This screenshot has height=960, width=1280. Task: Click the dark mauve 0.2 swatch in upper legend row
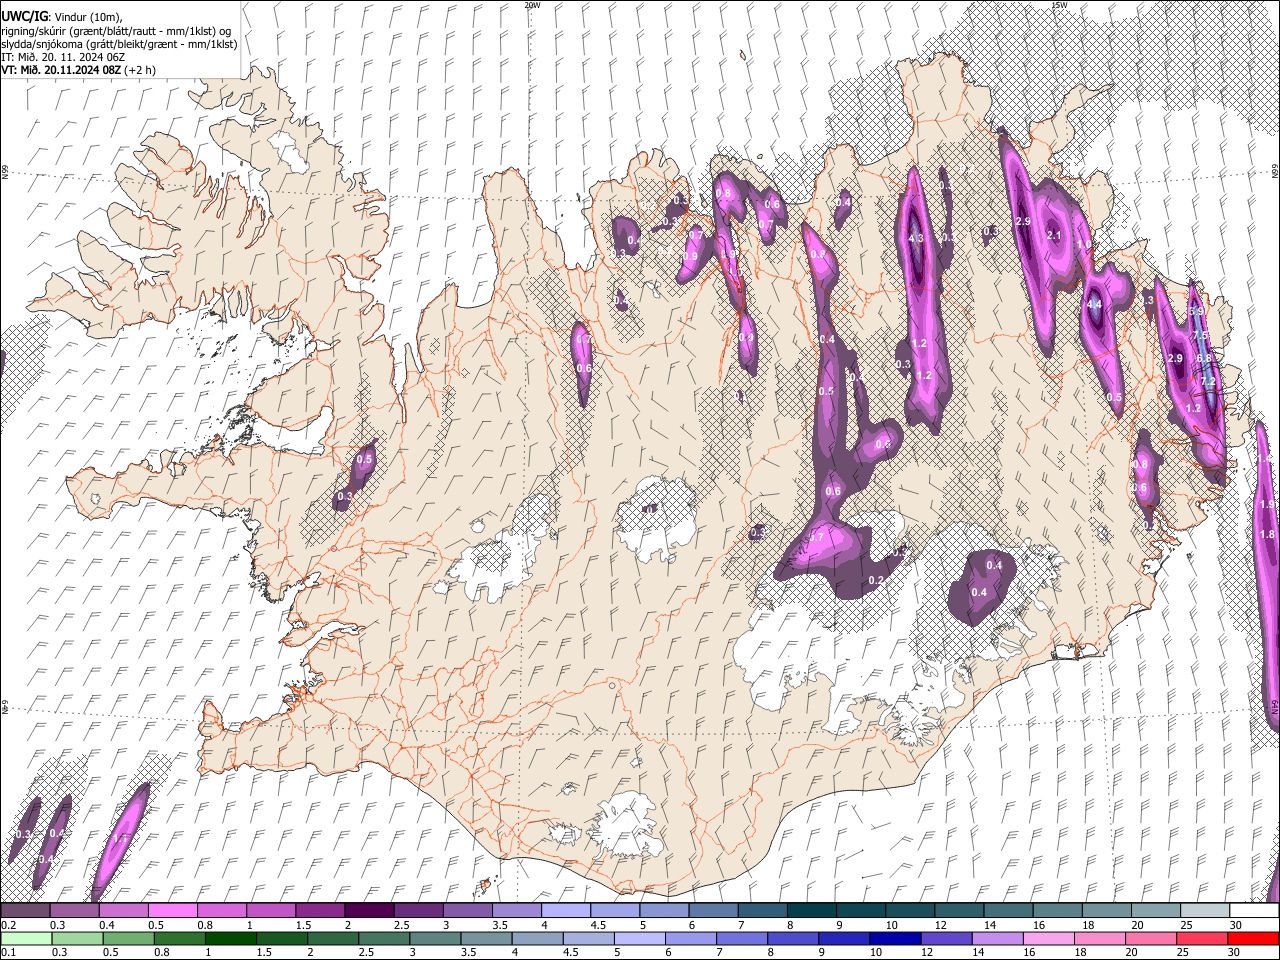[25, 910]
